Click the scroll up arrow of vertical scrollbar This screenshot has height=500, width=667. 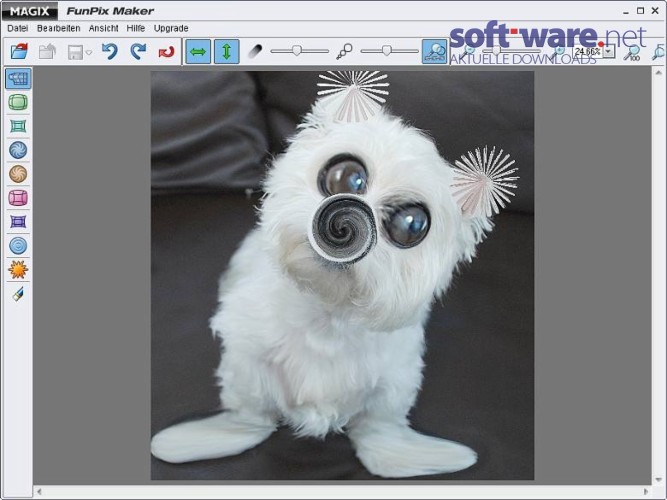658,73
